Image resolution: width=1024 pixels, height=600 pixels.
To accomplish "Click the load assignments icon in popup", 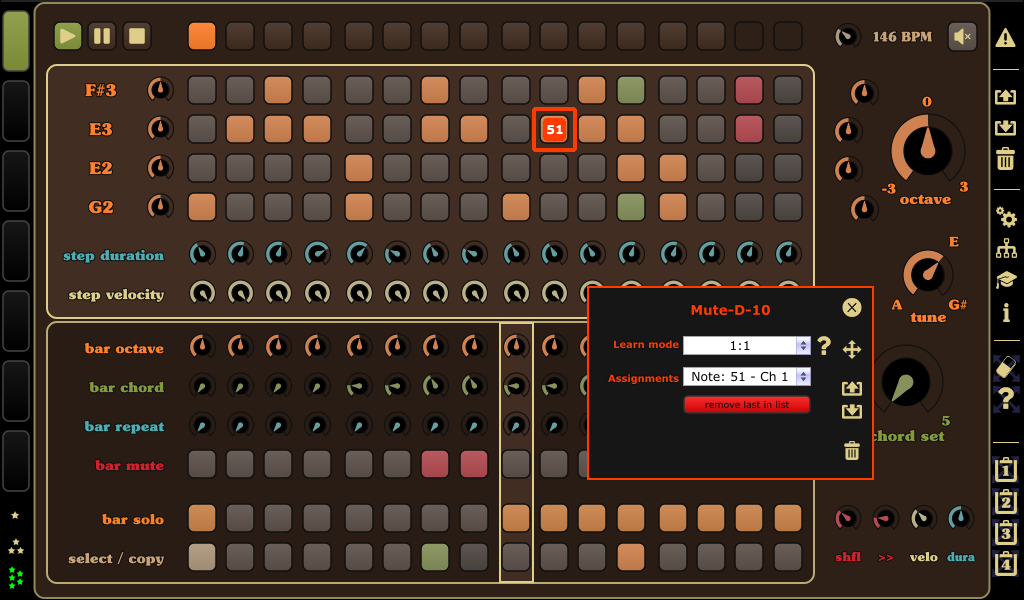I will tap(852, 388).
